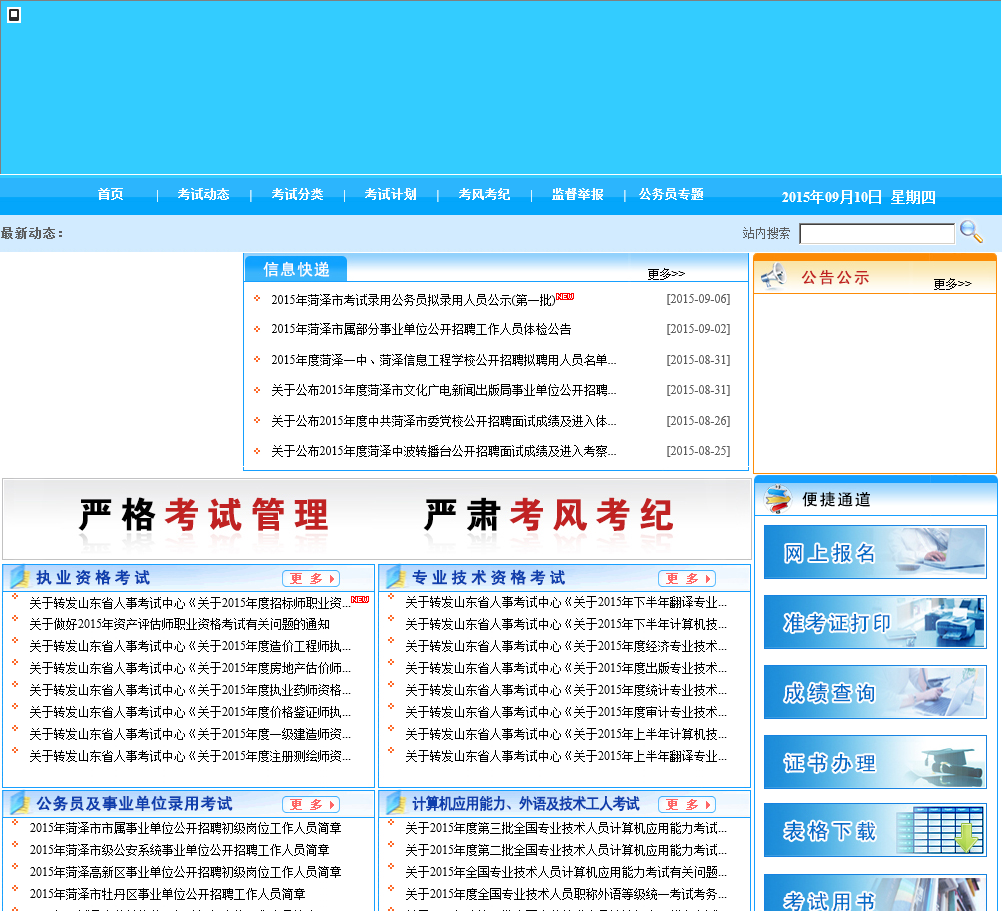Open 经济专业技术 notice link

(566, 646)
